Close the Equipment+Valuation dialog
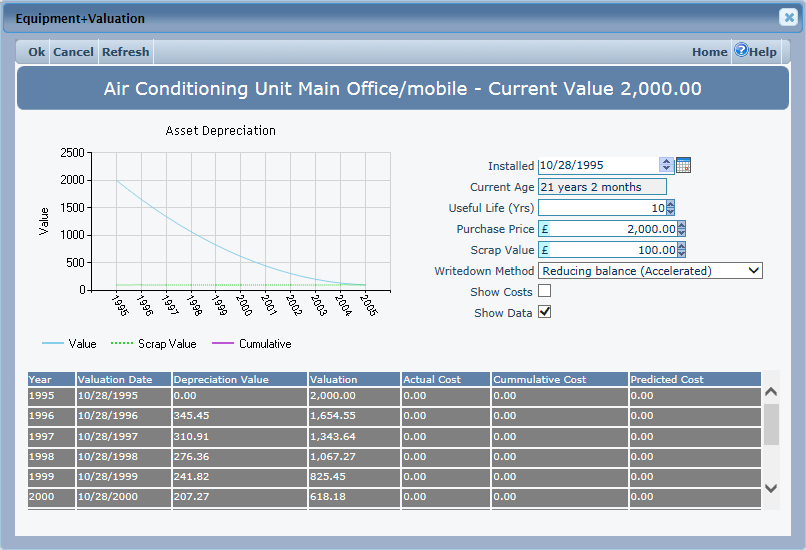Screen dimensions: 806x550 [788, 18]
